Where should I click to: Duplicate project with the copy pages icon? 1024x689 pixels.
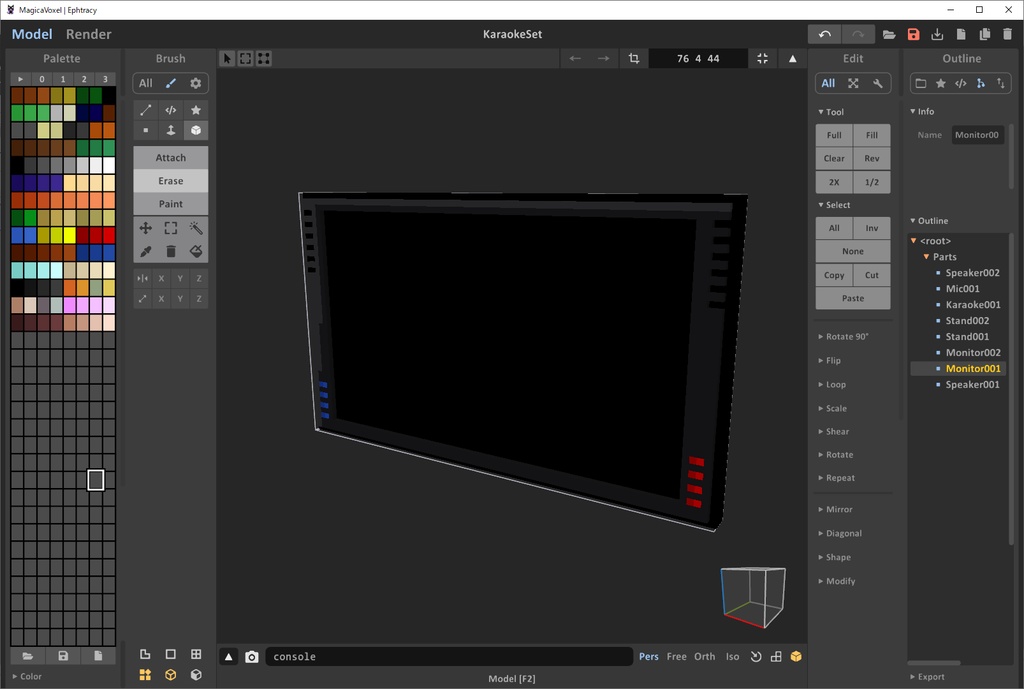coord(984,35)
